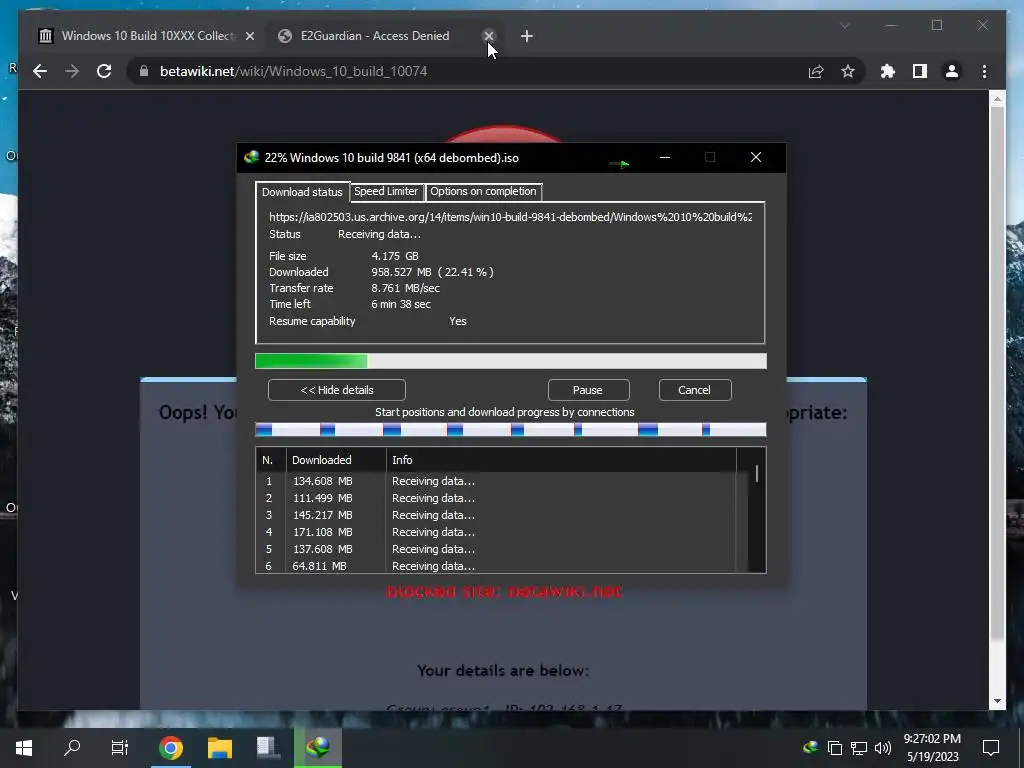The height and width of the screenshot is (768, 1024).
Task: Select connection row 1 with 134.608 MB
Action: tap(496, 481)
